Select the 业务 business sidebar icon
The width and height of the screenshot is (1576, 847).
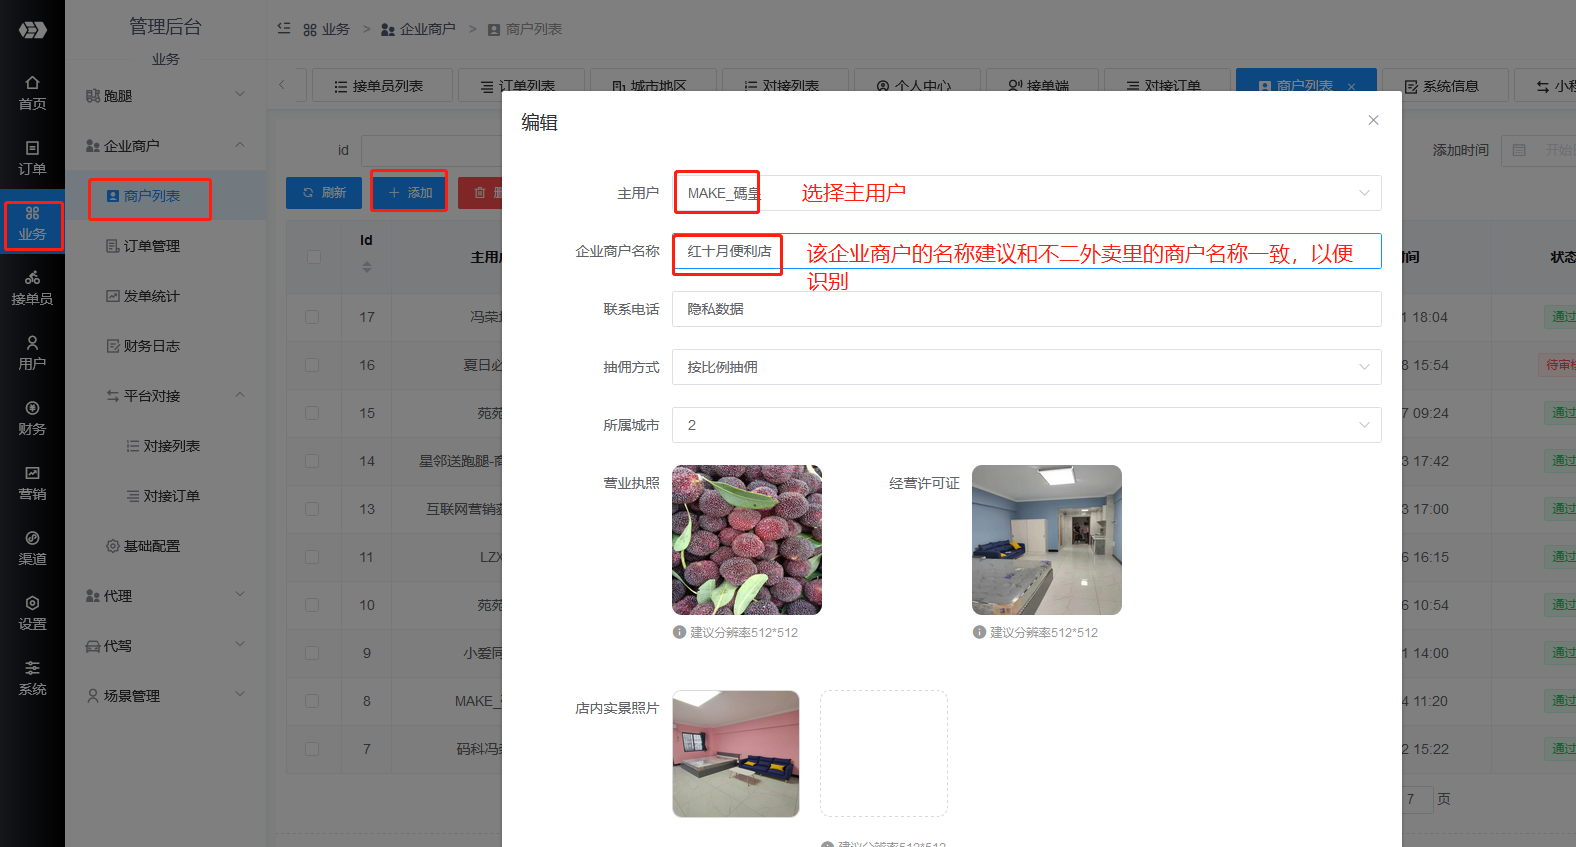[x=32, y=224]
